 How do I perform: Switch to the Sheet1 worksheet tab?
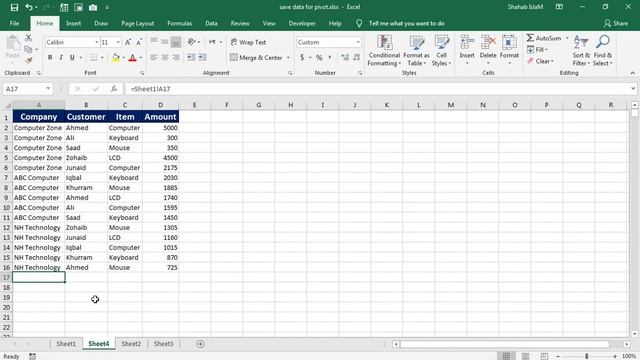tap(66, 344)
